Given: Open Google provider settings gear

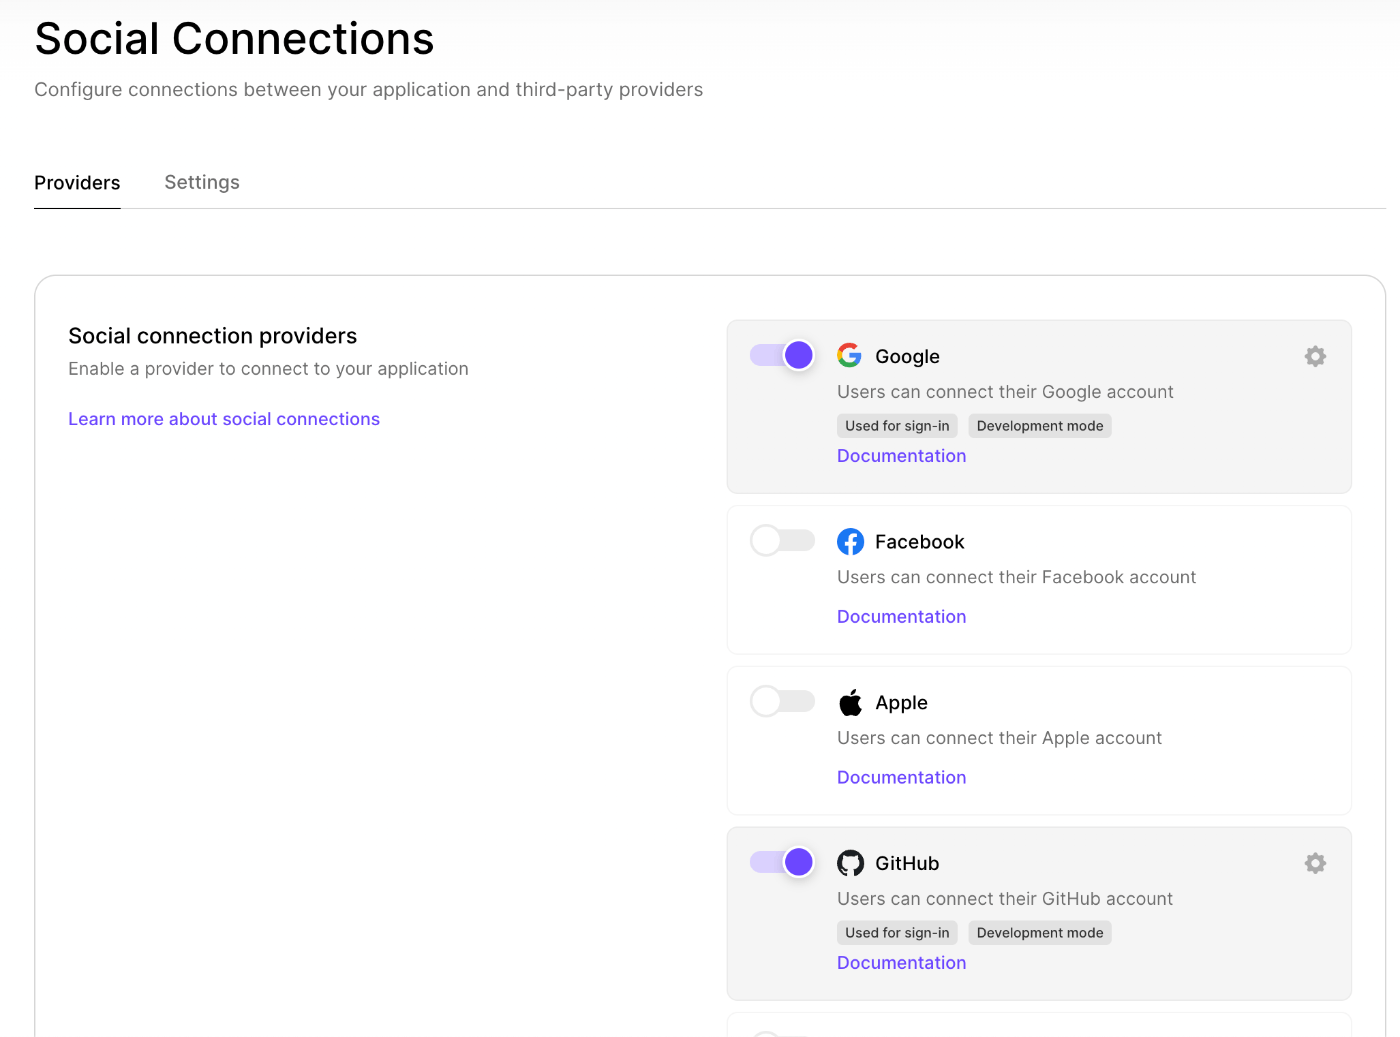Looking at the screenshot, I should [x=1315, y=356].
